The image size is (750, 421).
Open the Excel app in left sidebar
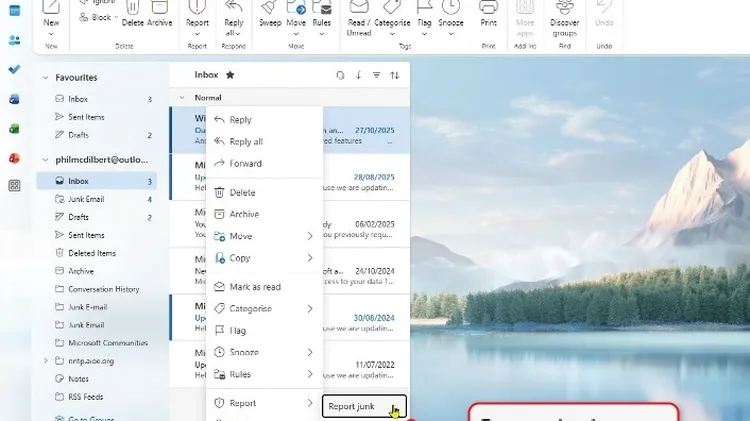pos(14,128)
